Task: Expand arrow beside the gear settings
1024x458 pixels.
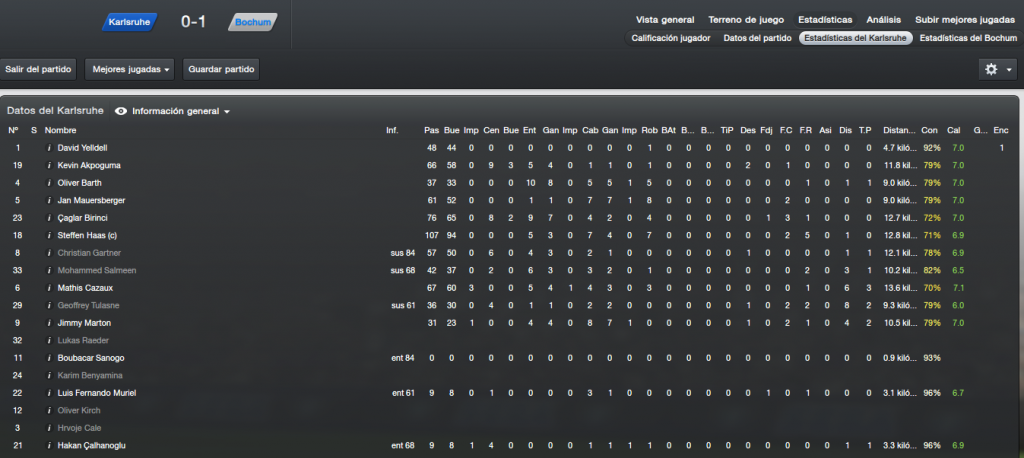Action: [1009, 69]
